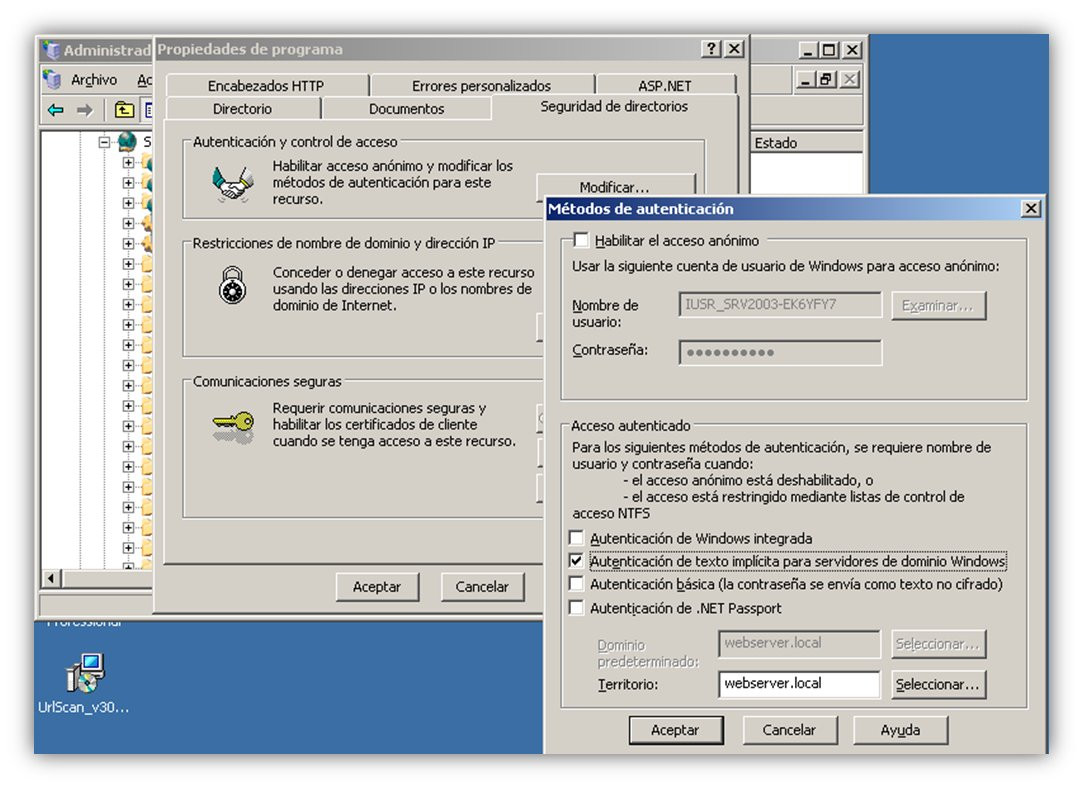Screen dimensions: 1083x788
Task: Check Autenticación básica option
Action: pyautogui.click(x=576, y=584)
